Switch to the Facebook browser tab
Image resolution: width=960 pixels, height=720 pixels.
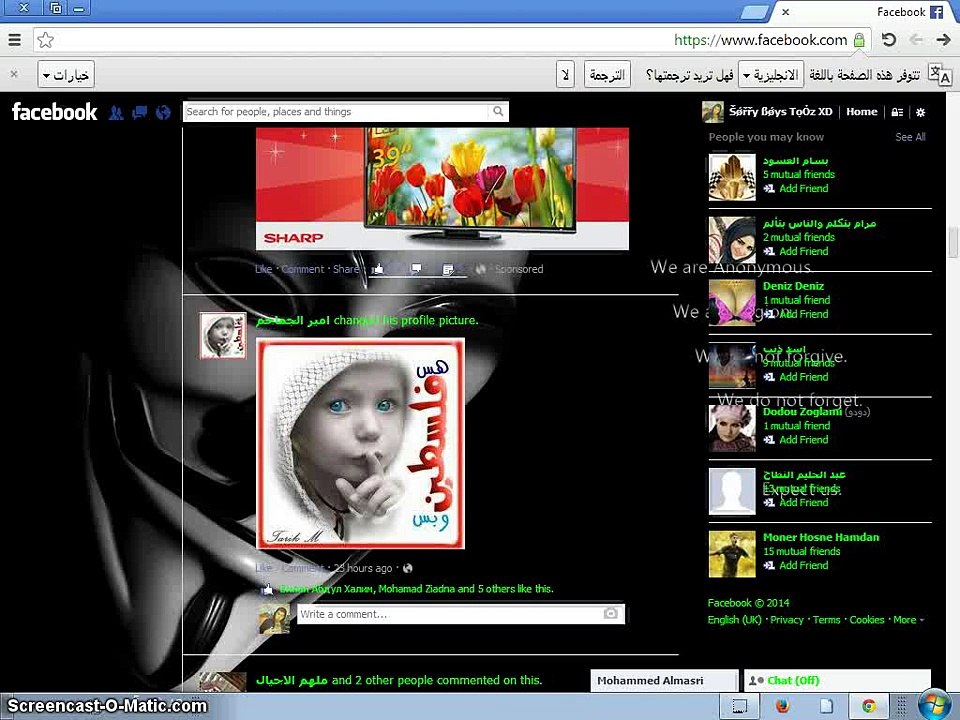click(863, 12)
